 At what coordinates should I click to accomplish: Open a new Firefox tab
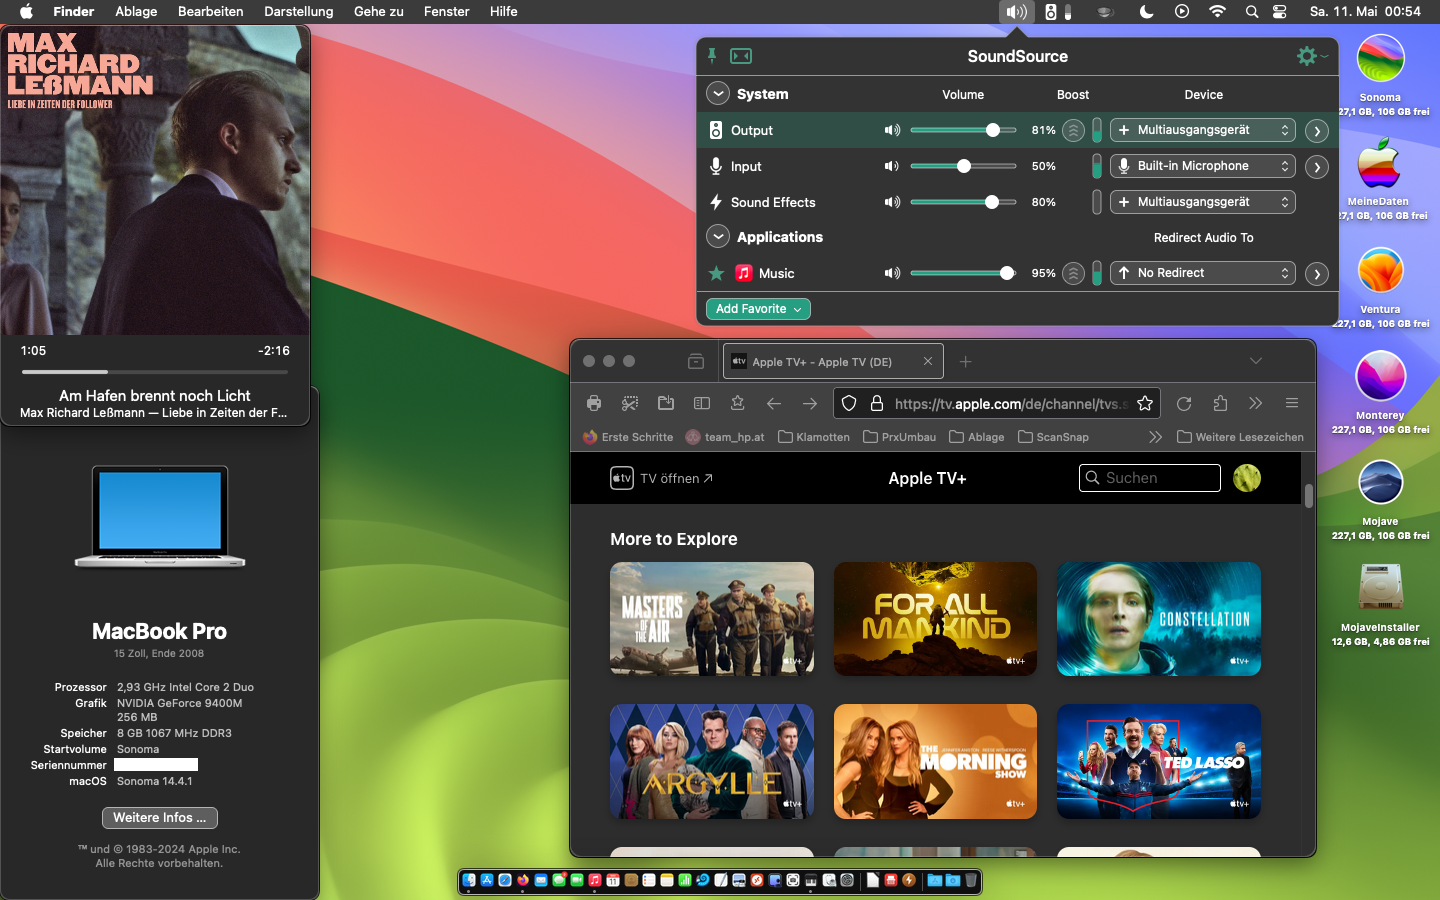pyautogui.click(x=965, y=361)
